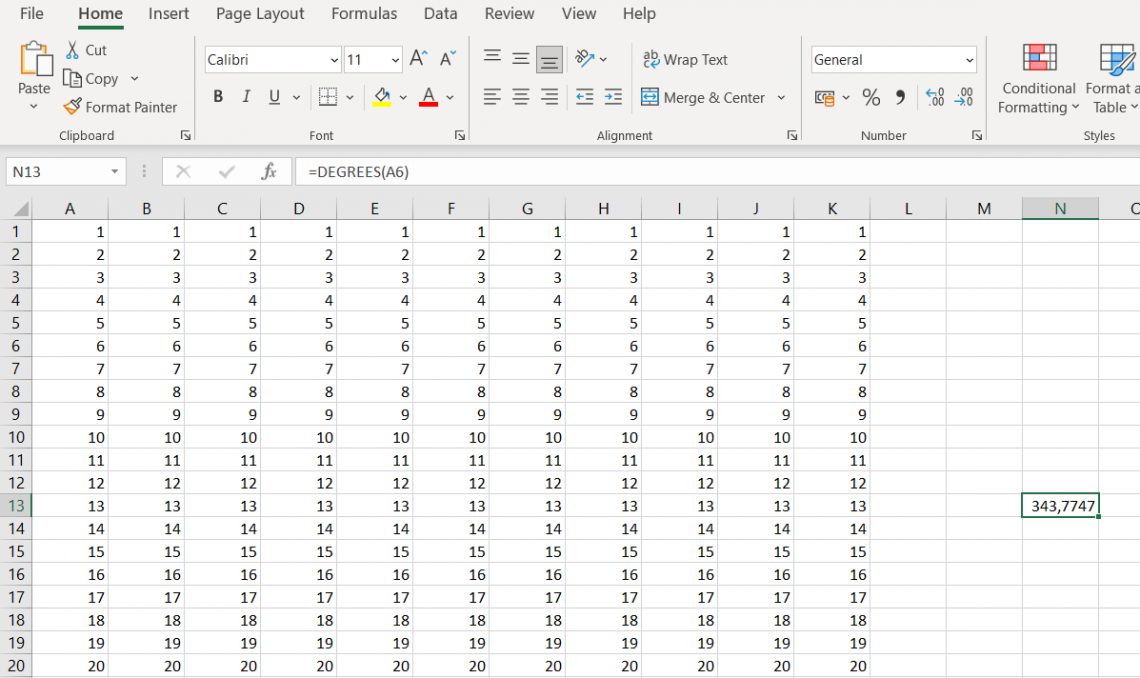Toggle Bold formatting

tap(218, 97)
